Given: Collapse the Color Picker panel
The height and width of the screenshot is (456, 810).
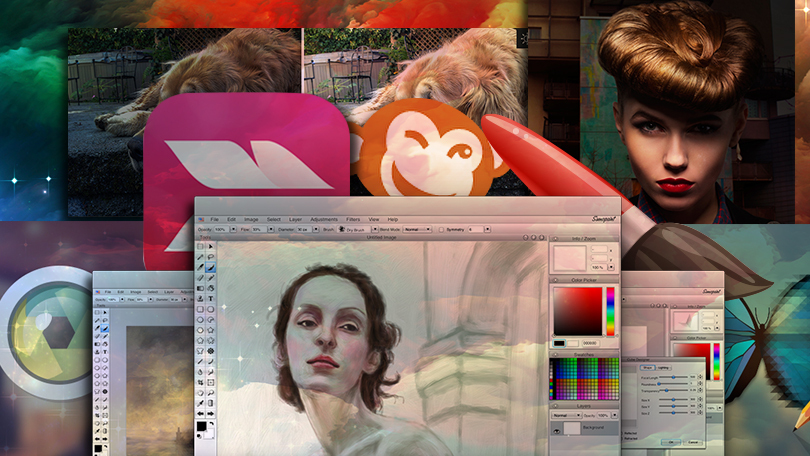Looking at the screenshot, I should click(556, 279).
